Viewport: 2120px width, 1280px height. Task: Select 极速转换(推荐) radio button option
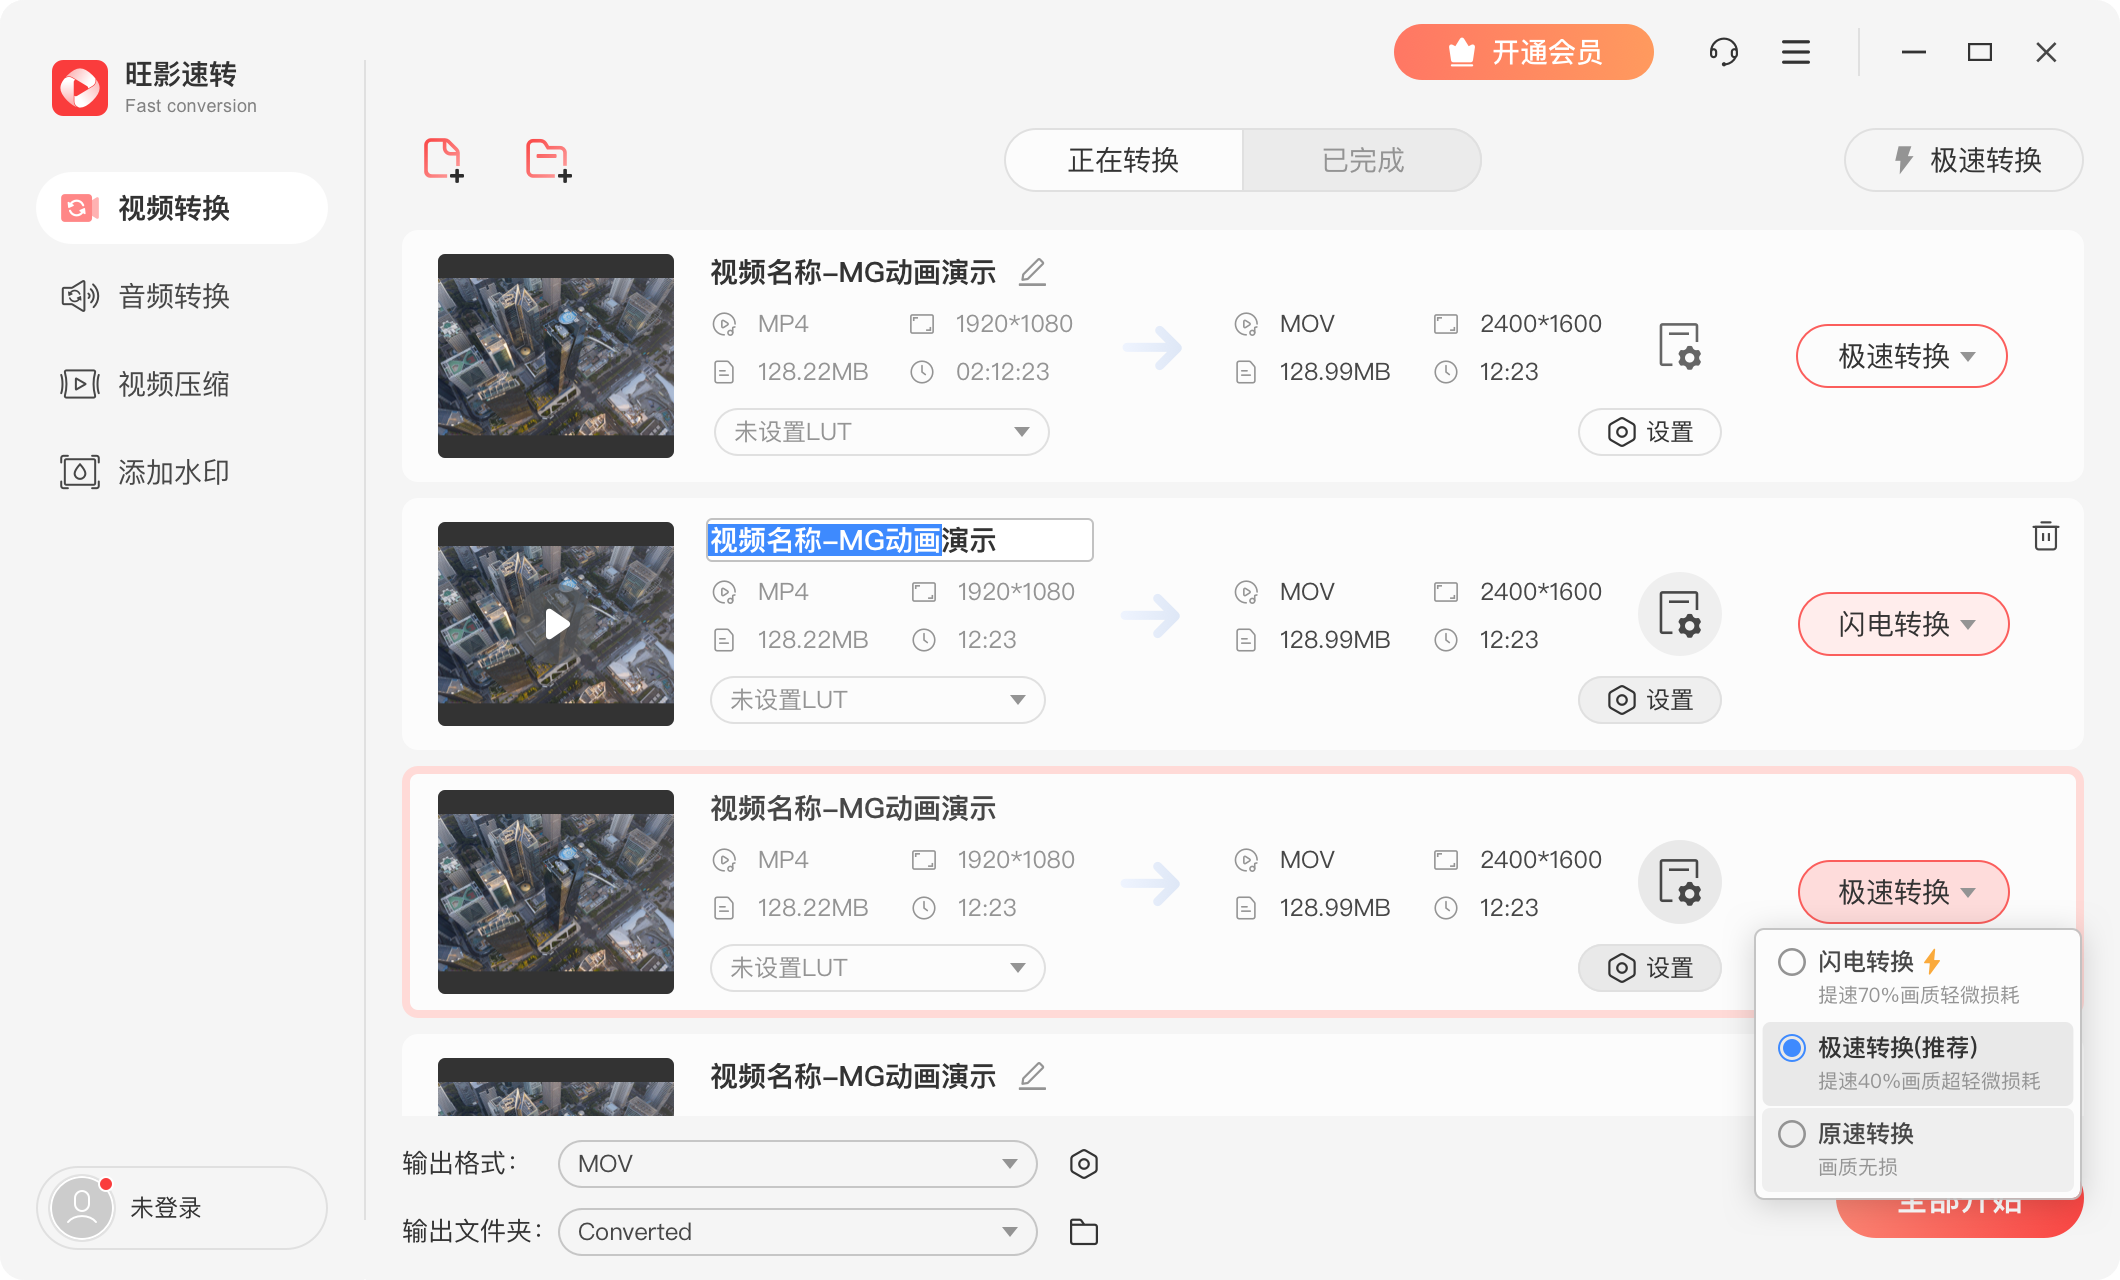click(x=1791, y=1048)
